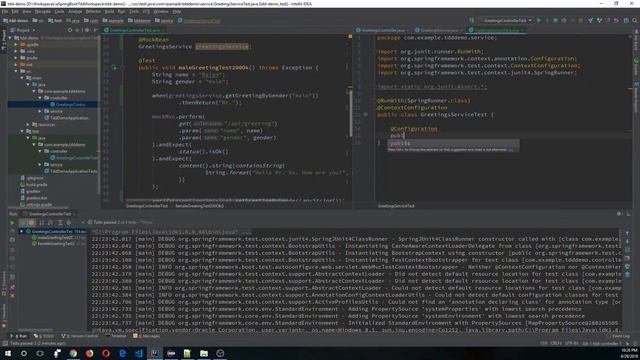Screen dimensions: 640x360
Task: Open the Build menu
Action: tap(109, 11)
